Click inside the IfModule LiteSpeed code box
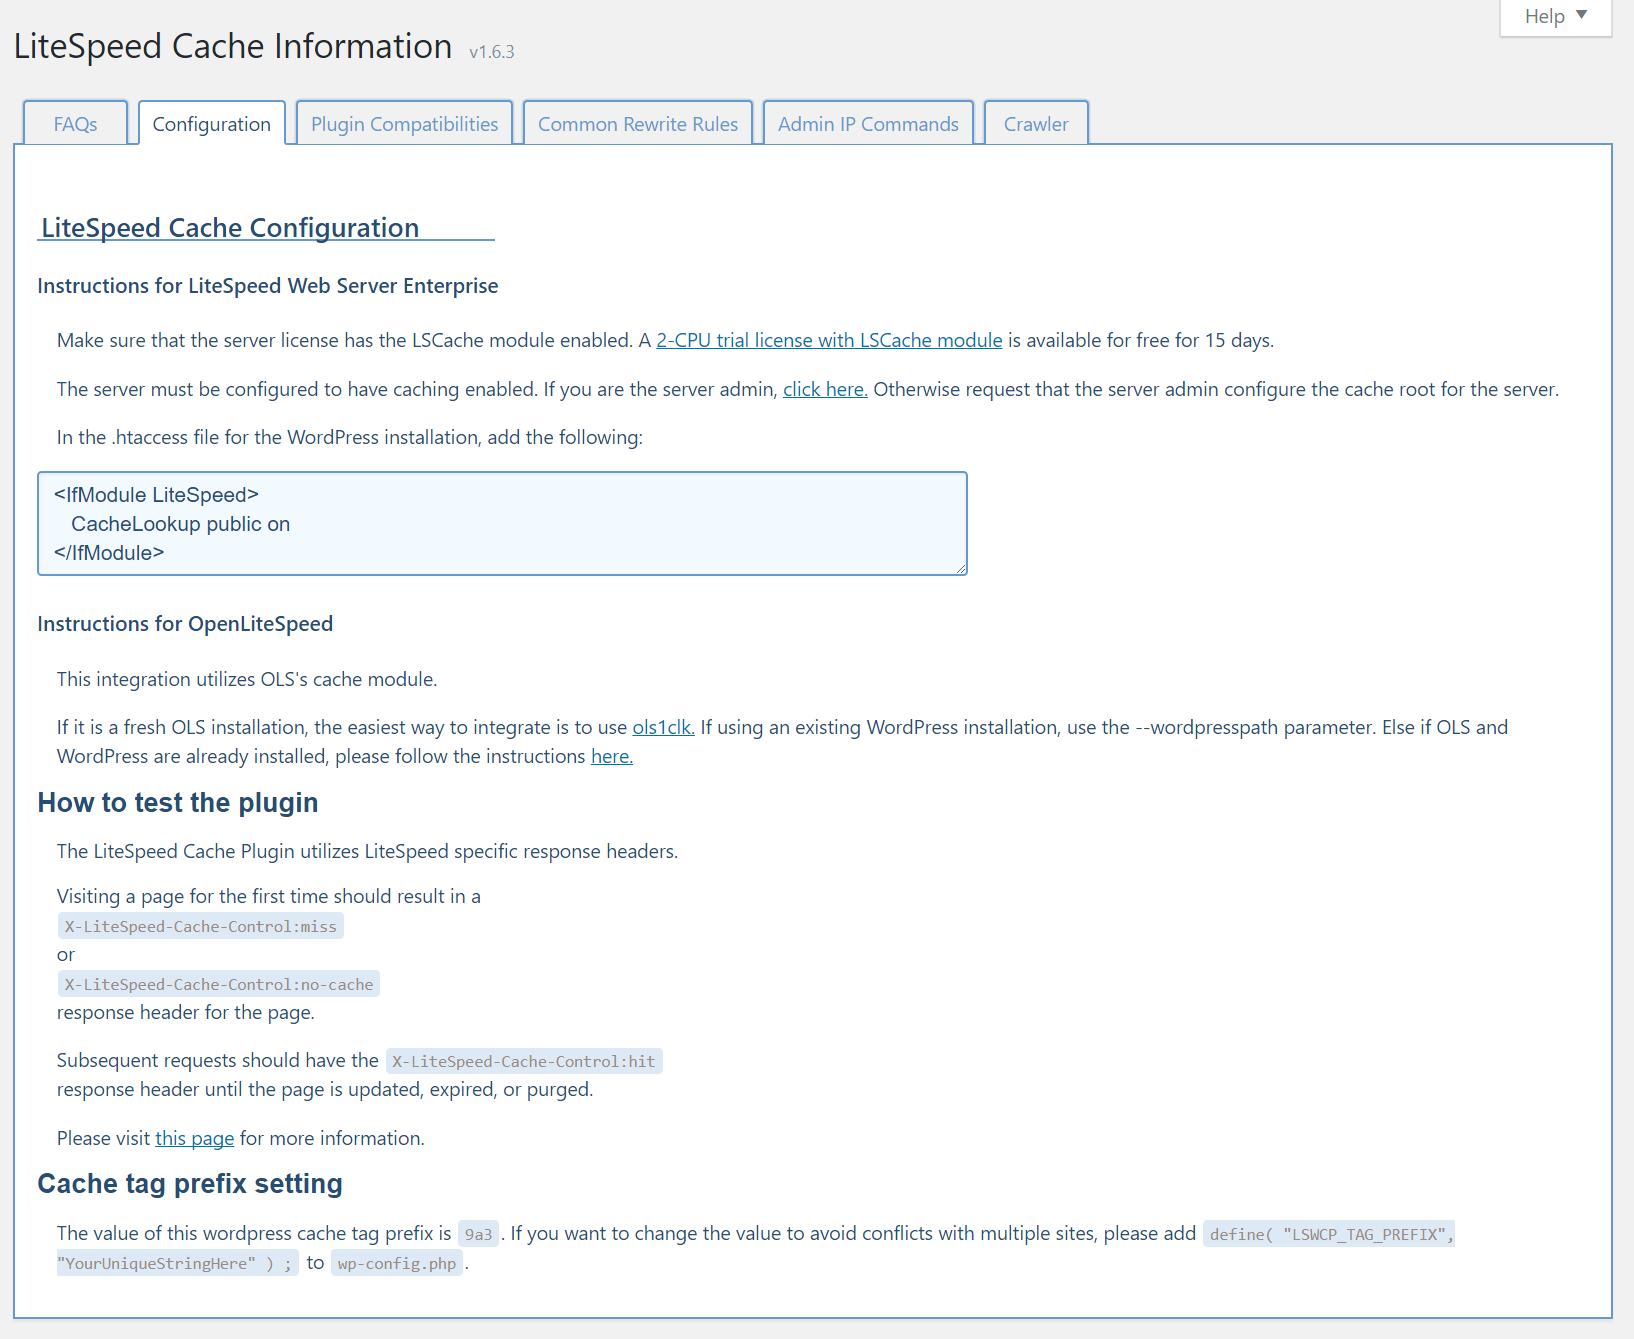The width and height of the screenshot is (1634, 1339). pos(502,523)
